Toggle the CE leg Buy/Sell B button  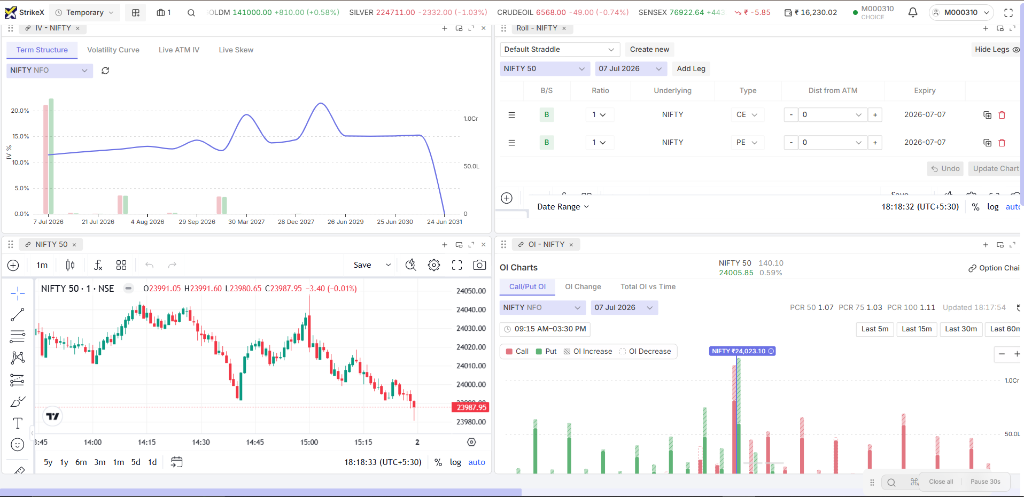tap(547, 115)
